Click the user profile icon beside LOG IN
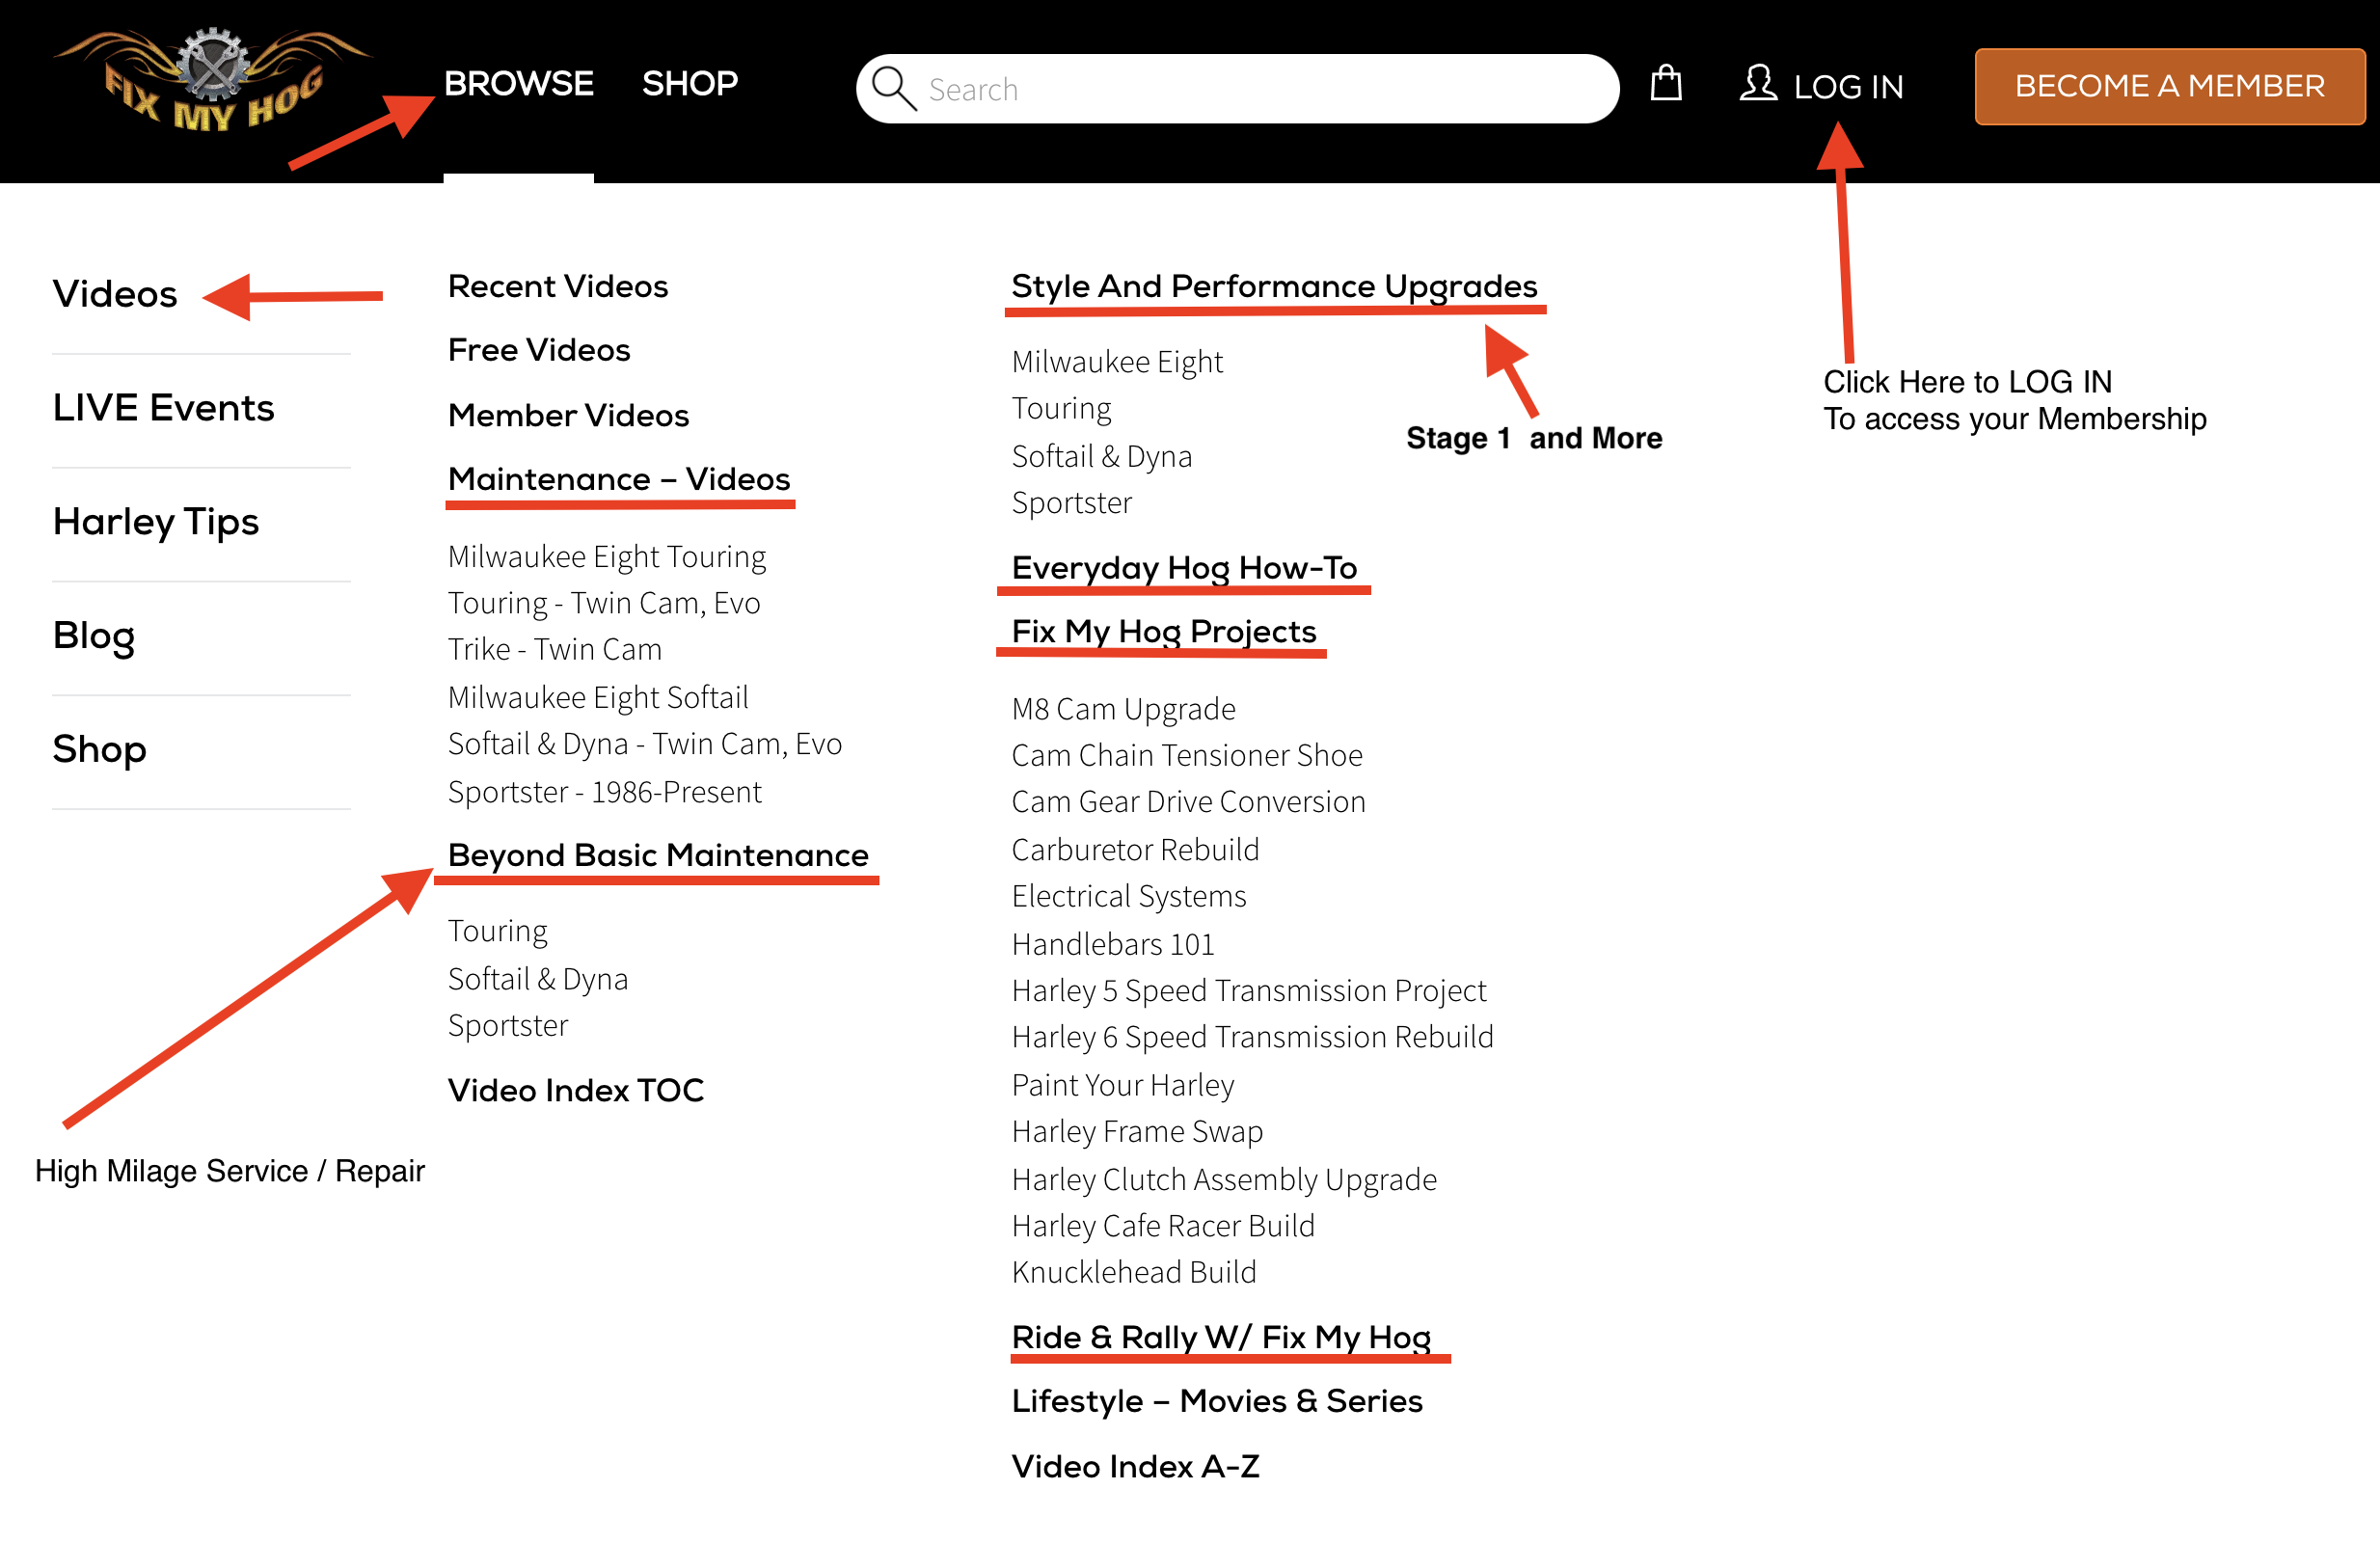The width and height of the screenshot is (2380, 1543). click(x=1758, y=83)
